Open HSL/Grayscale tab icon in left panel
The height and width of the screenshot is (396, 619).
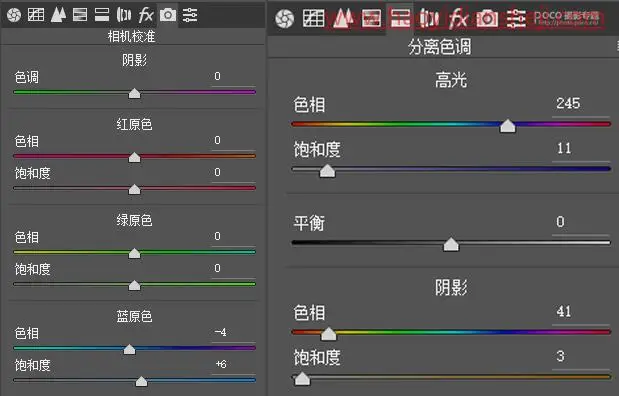click(80, 15)
